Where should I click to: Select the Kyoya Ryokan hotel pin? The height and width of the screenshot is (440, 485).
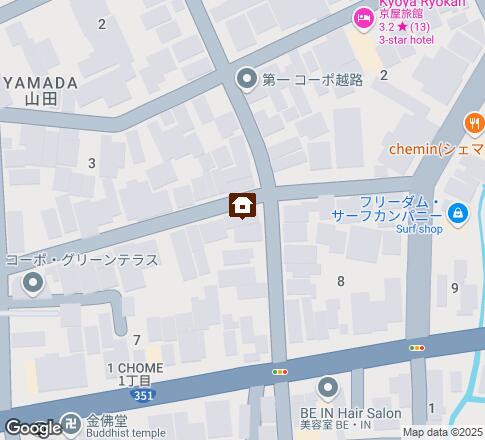pos(363,19)
